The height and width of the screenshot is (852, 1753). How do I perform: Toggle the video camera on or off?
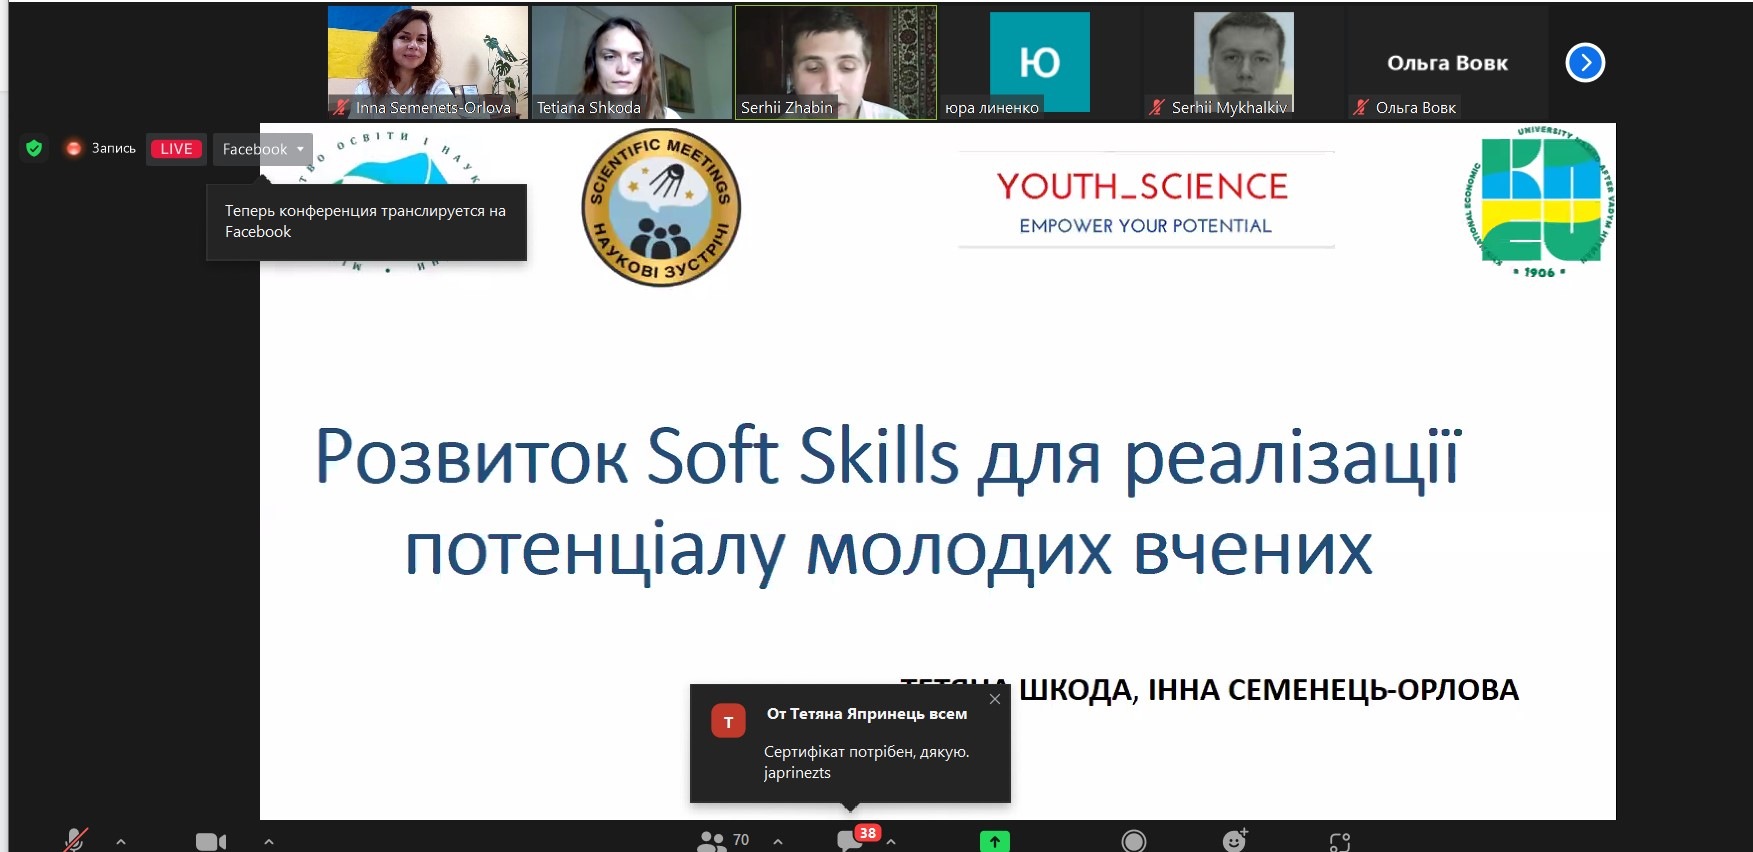pyautogui.click(x=210, y=842)
